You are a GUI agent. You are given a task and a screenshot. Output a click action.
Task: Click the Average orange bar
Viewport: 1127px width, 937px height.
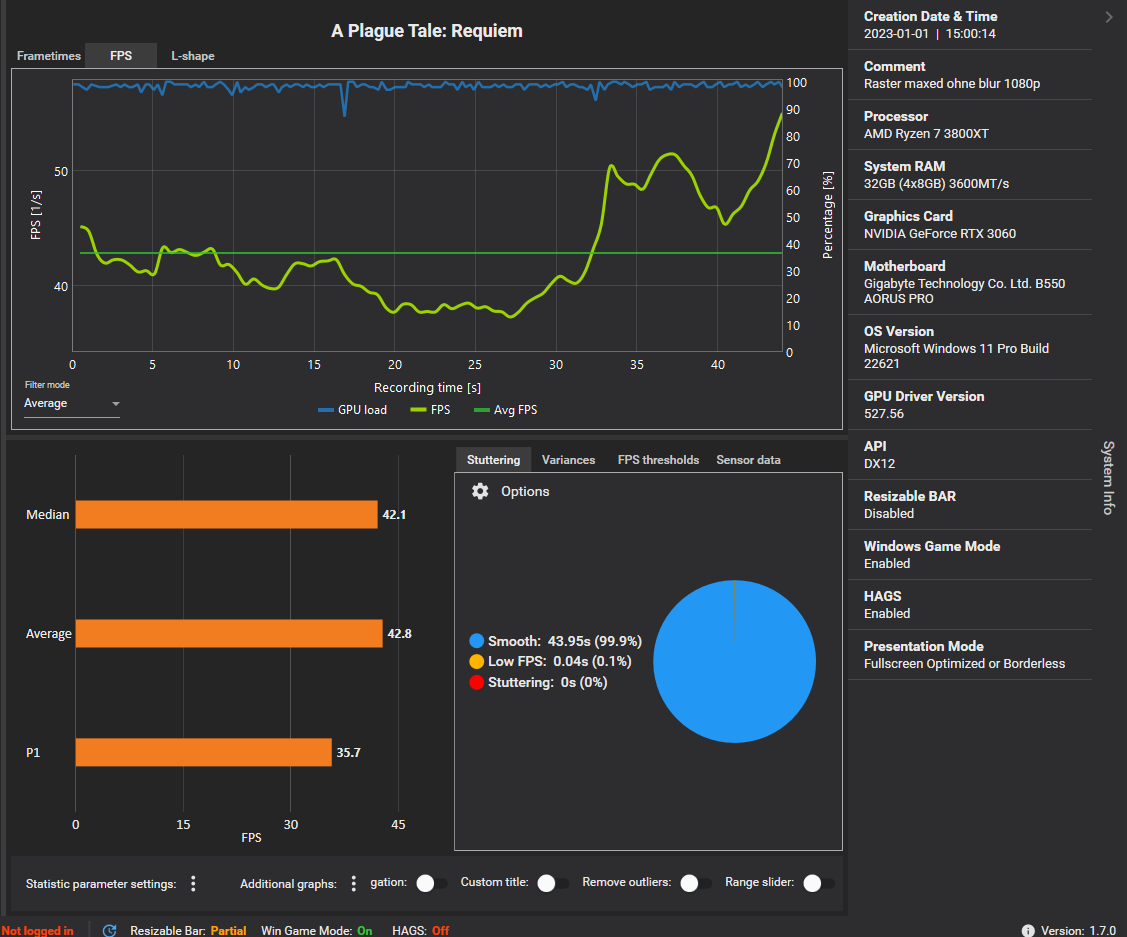pos(229,633)
